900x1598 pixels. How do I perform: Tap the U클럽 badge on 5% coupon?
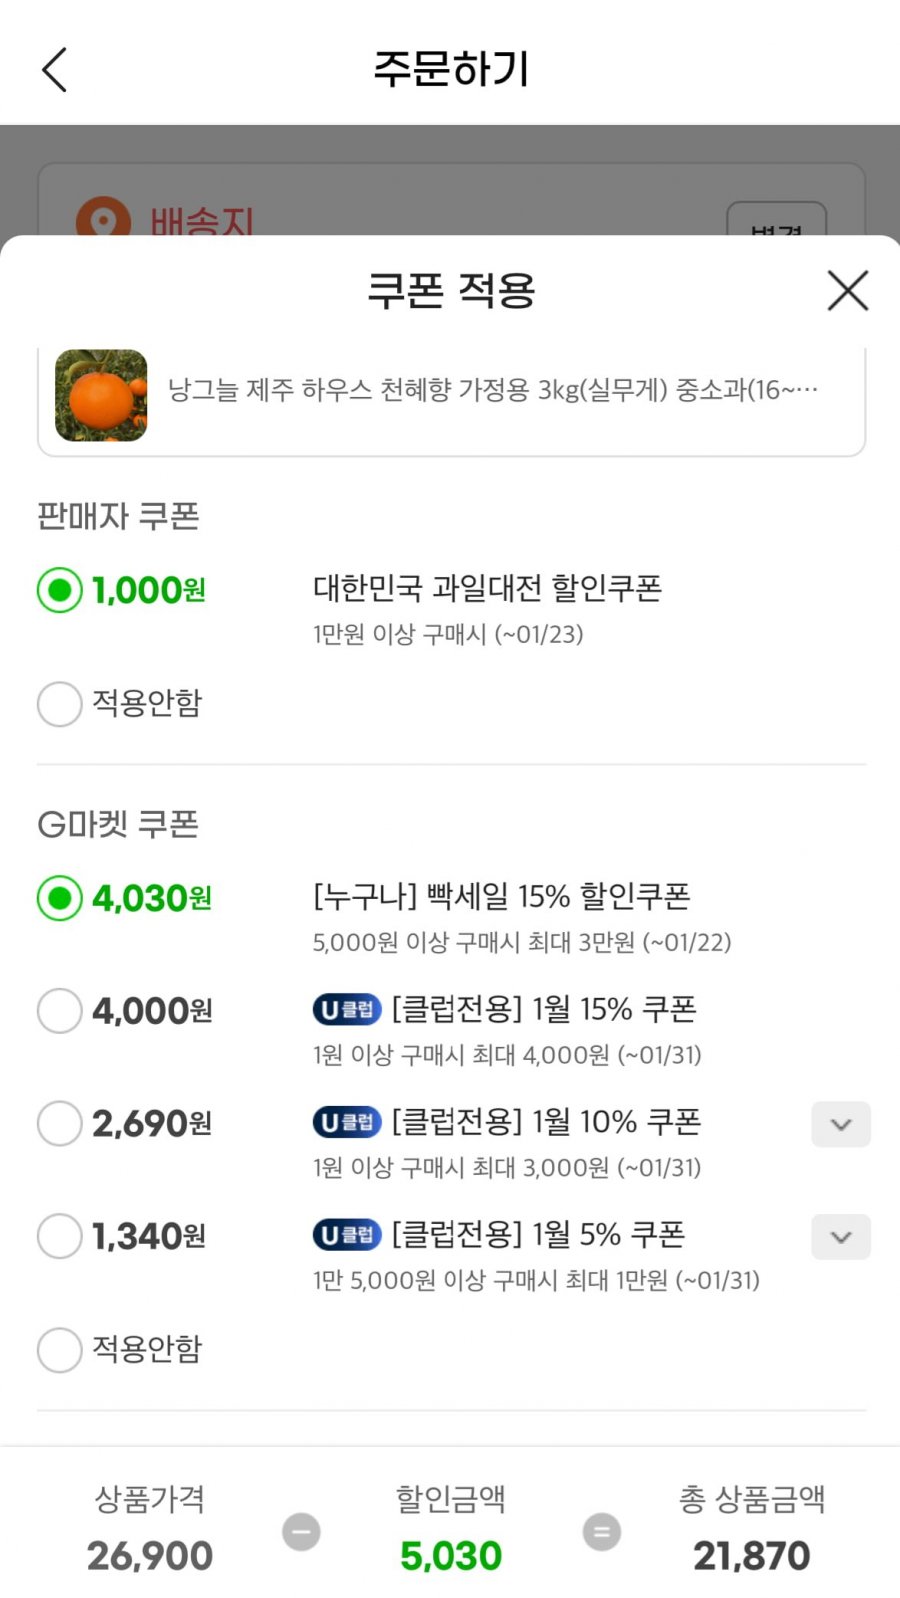pos(347,1236)
